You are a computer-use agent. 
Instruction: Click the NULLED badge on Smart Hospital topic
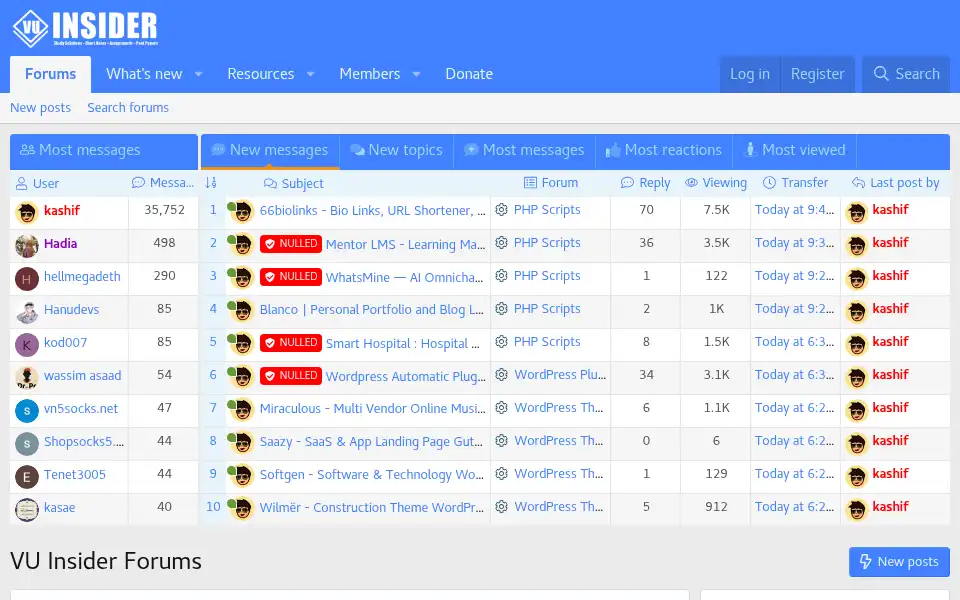291,343
